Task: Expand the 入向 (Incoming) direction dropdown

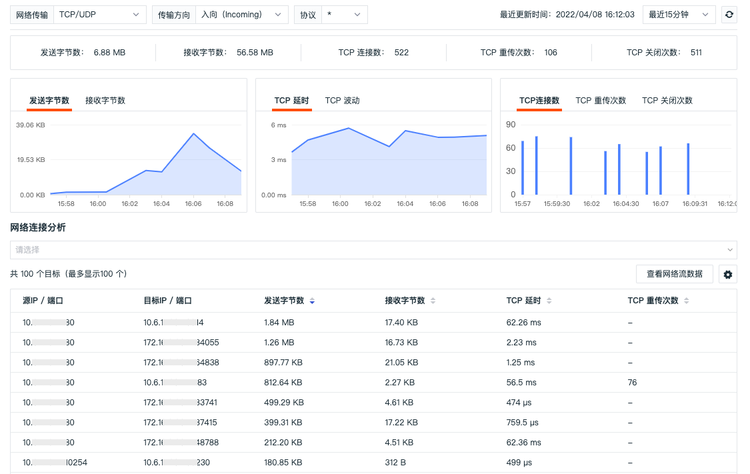Action: click(241, 15)
